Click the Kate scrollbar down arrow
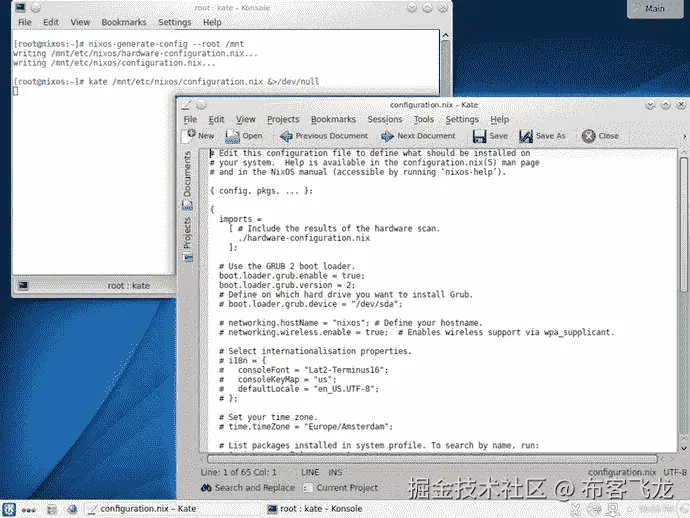 coord(683,448)
